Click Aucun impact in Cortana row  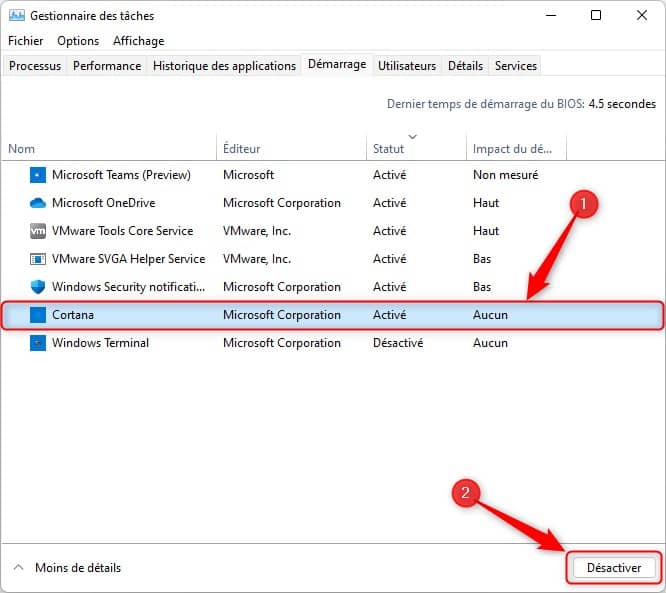[490, 315]
